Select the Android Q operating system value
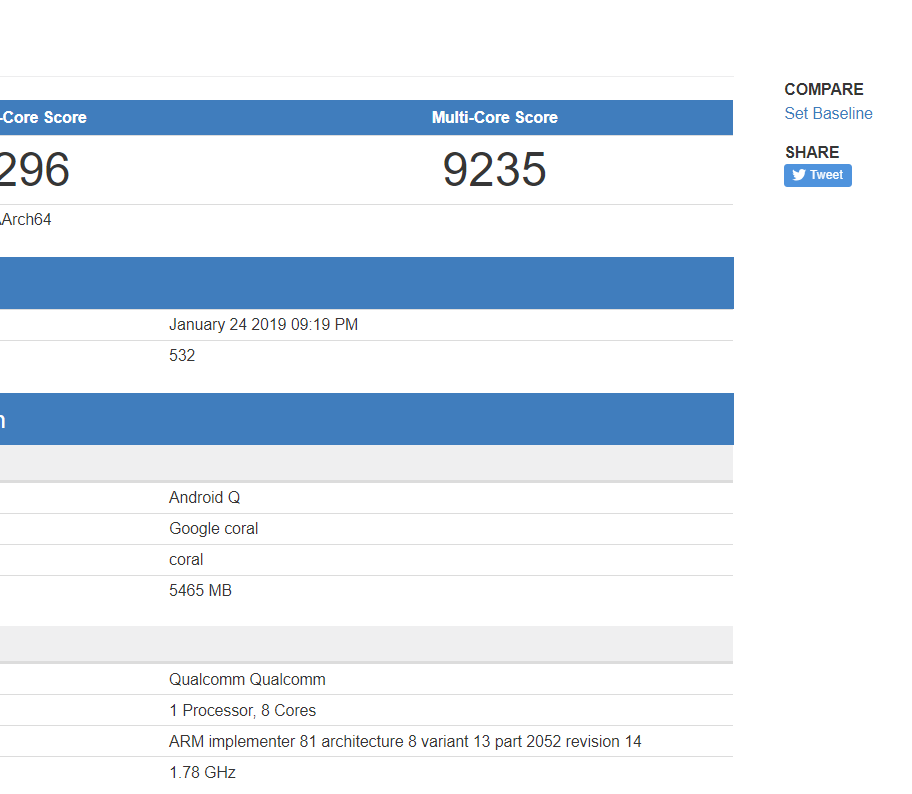Image resolution: width=912 pixels, height=794 pixels. point(204,497)
